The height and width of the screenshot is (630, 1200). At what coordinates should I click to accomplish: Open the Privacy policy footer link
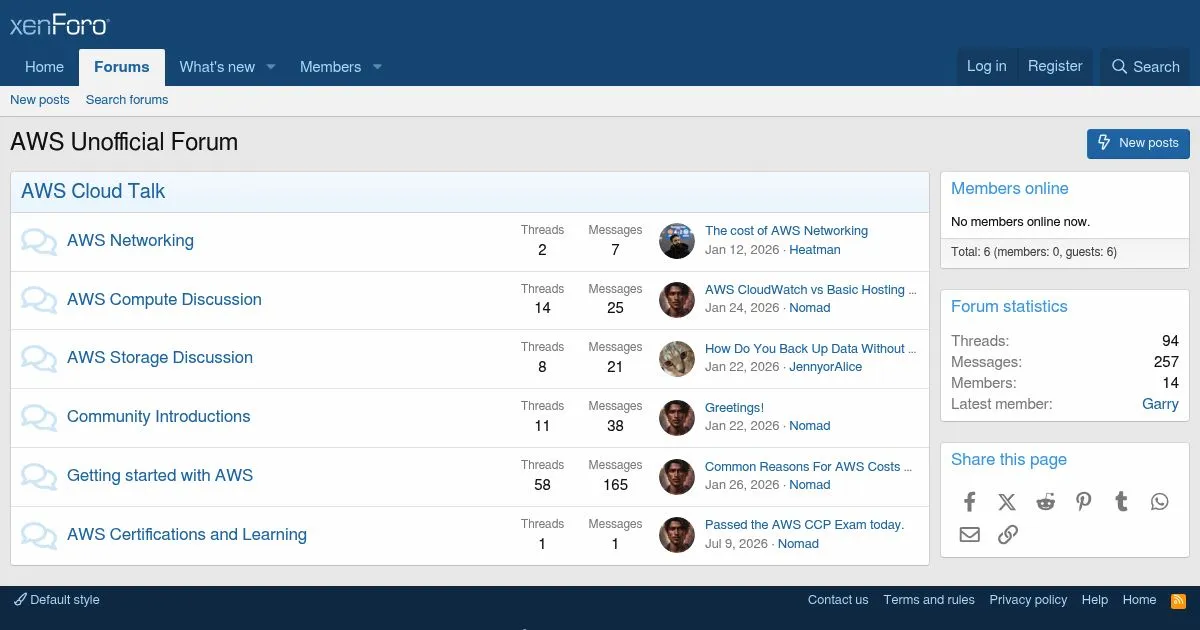(1028, 600)
